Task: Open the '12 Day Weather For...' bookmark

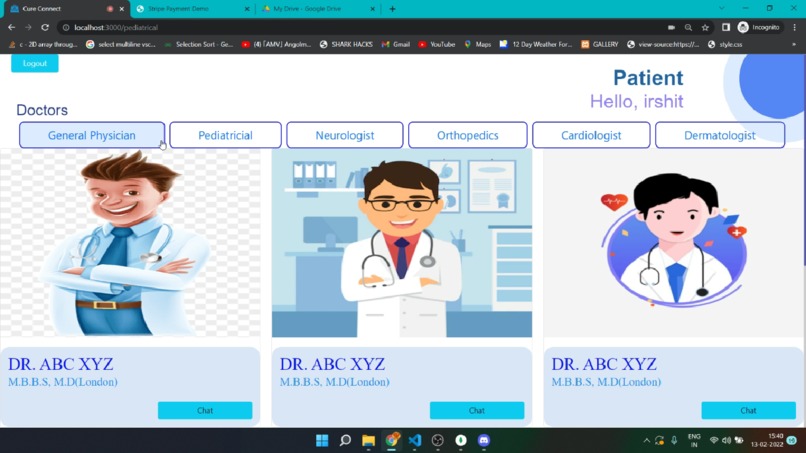Action: pyautogui.click(x=536, y=44)
